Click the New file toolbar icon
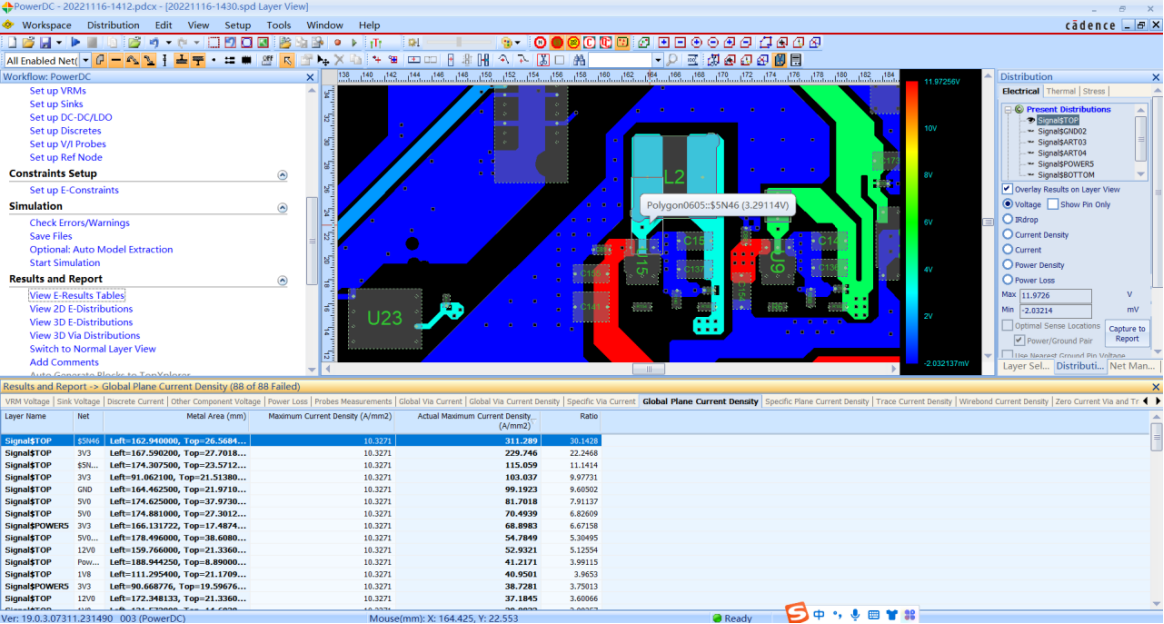Screen dimensions: 1164x624 click(12, 42)
